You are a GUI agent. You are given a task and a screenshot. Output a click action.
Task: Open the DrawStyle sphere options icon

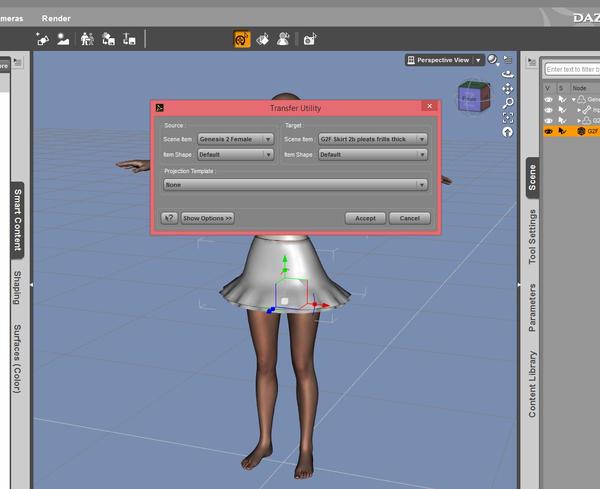tap(493, 60)
